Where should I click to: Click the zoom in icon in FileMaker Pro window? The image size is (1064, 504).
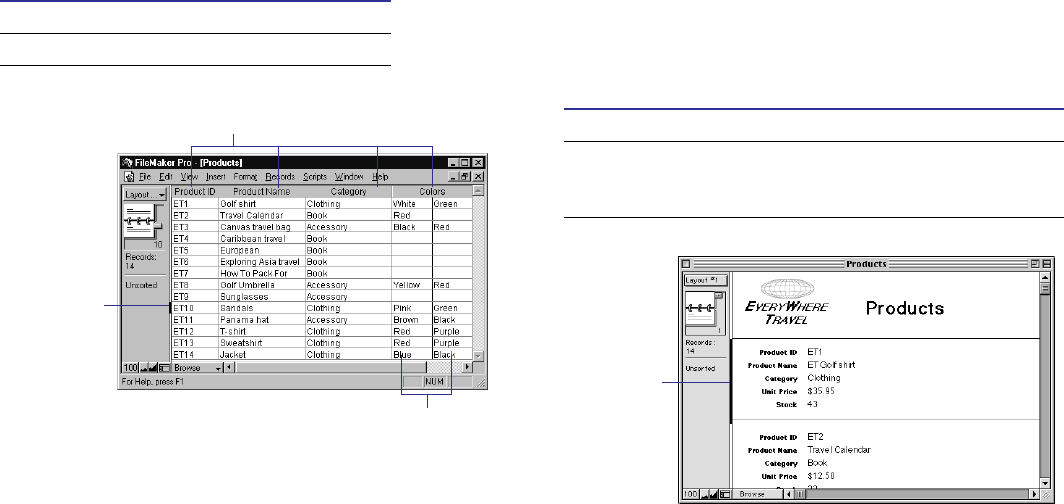(x=153, y=368)
